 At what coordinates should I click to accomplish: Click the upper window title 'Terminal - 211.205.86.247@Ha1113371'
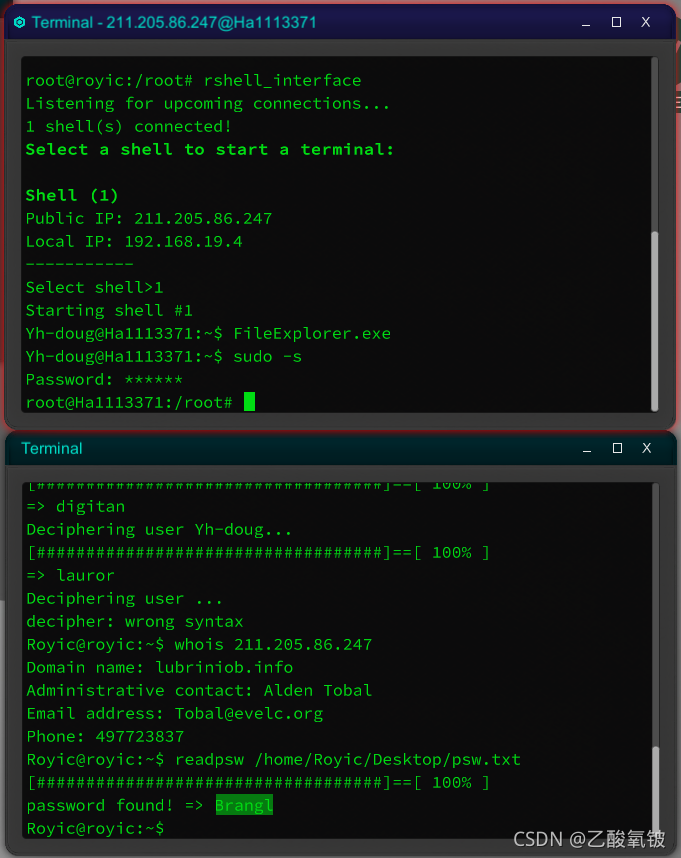[x=174, y=22]
